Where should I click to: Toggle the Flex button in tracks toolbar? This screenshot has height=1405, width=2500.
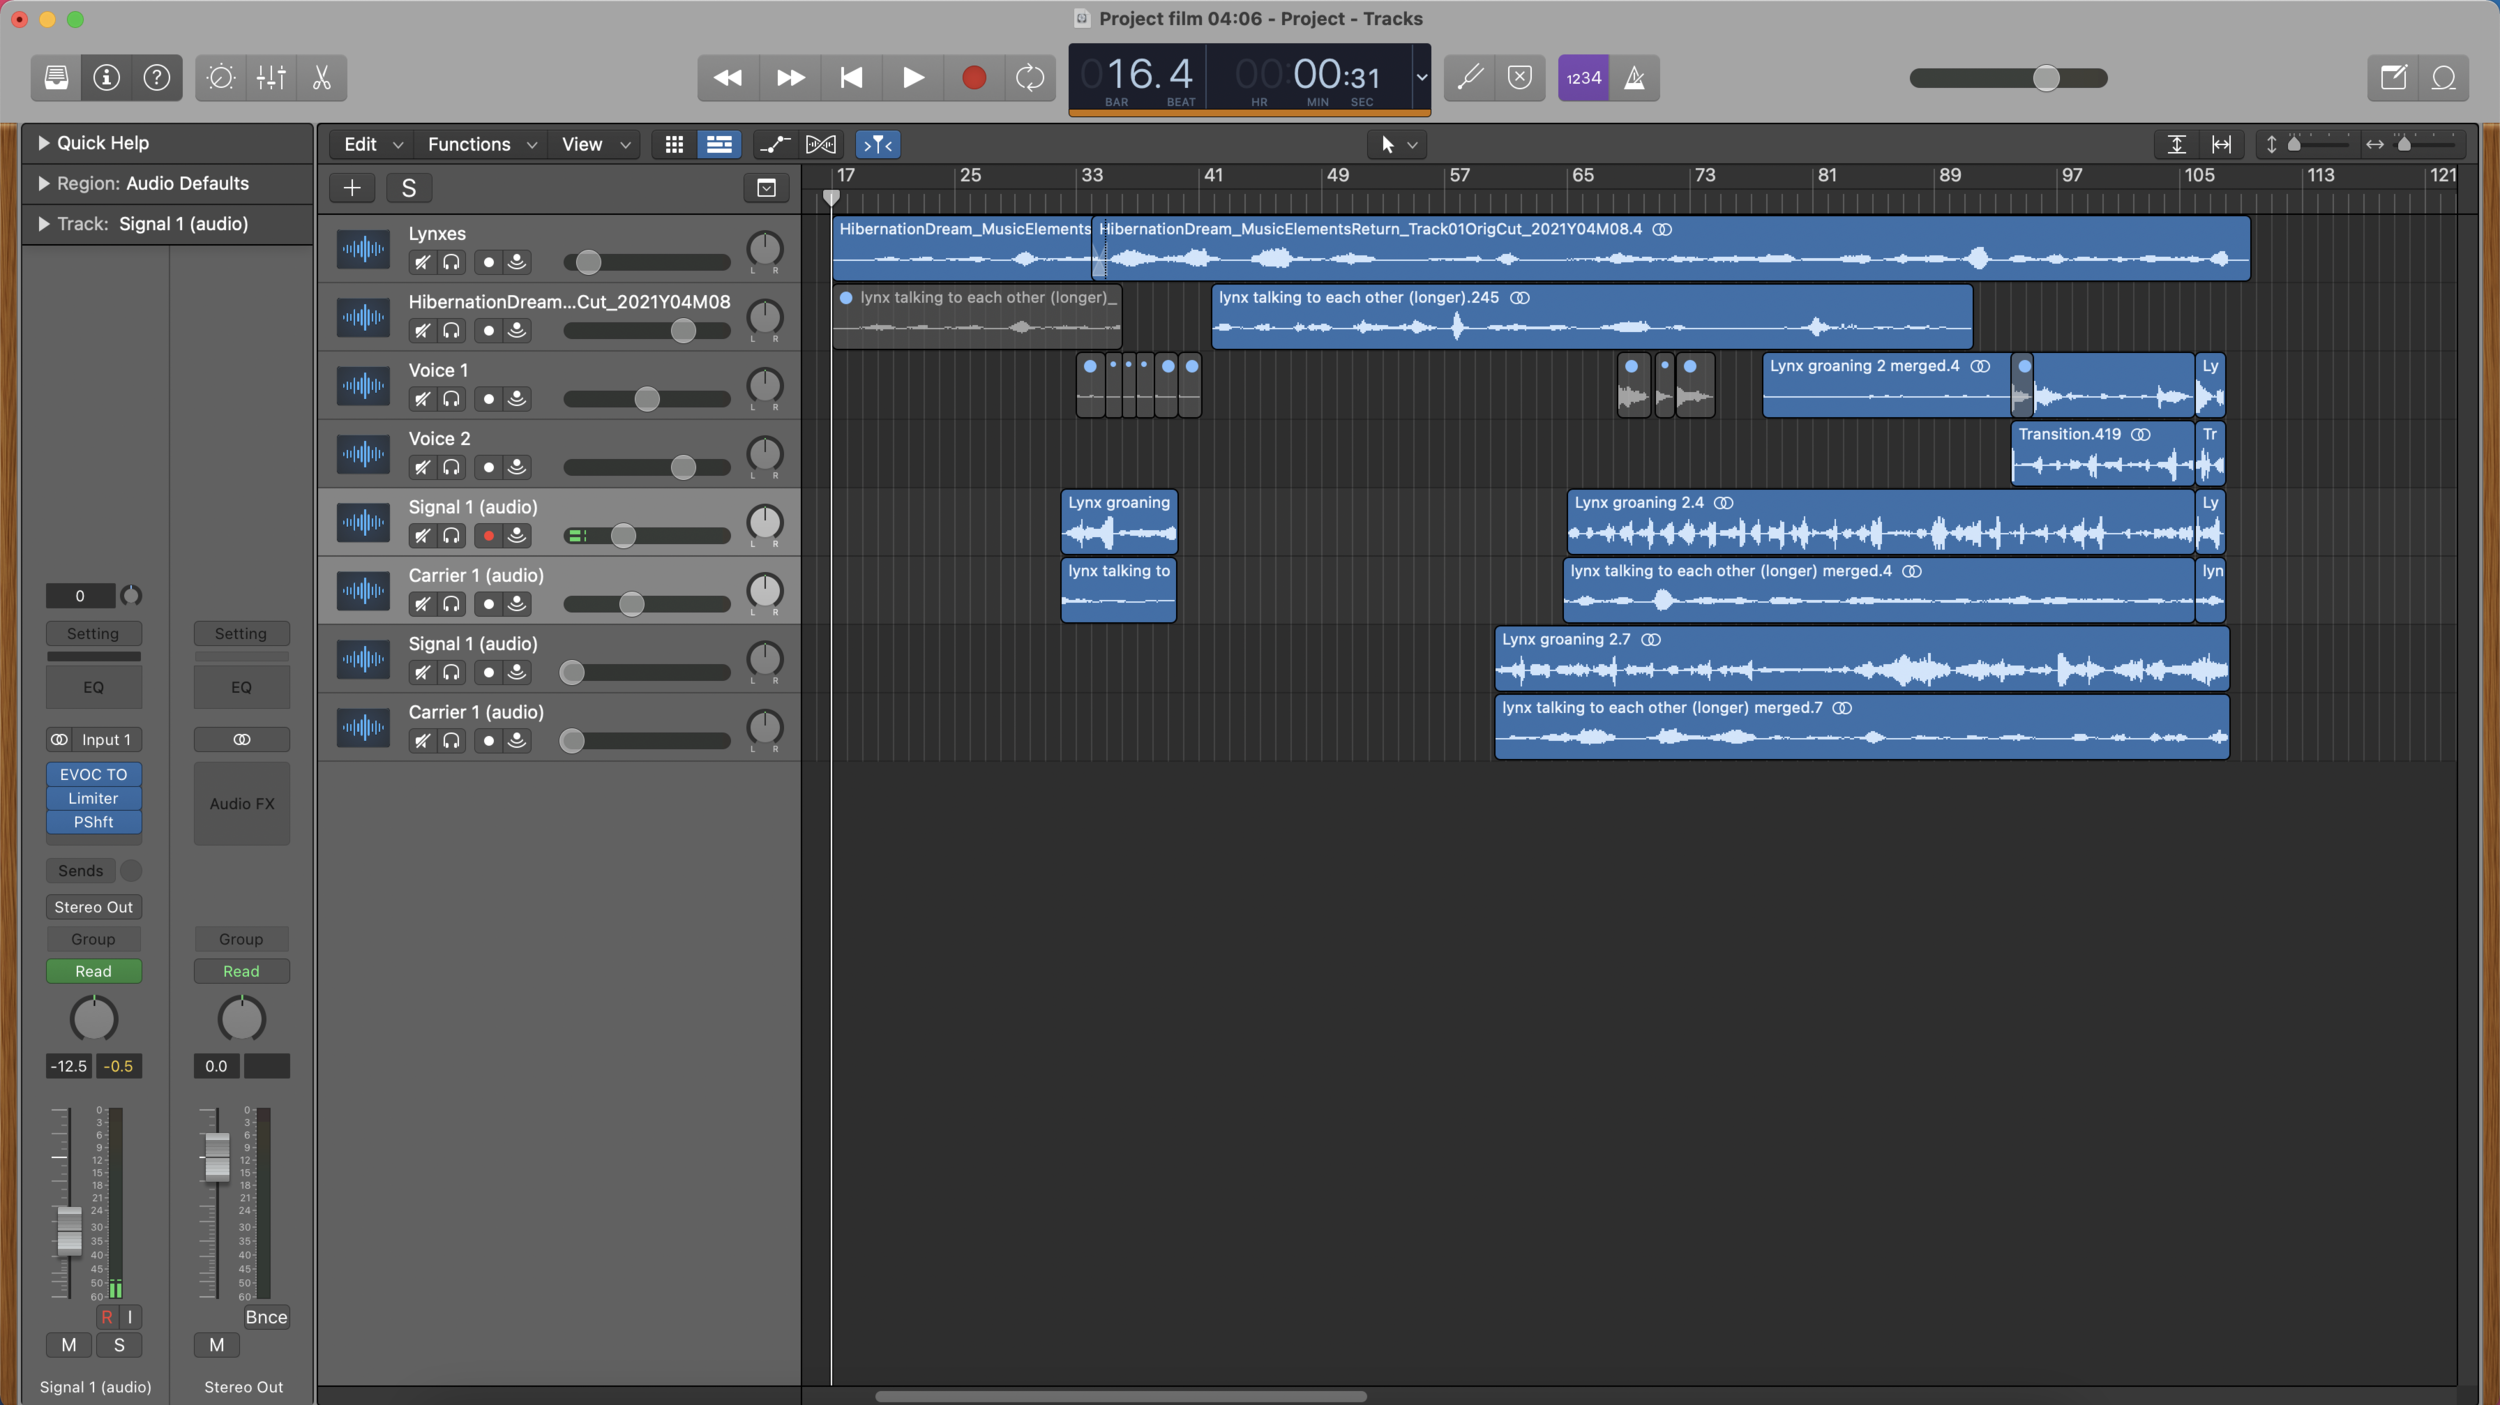(821, 144)
